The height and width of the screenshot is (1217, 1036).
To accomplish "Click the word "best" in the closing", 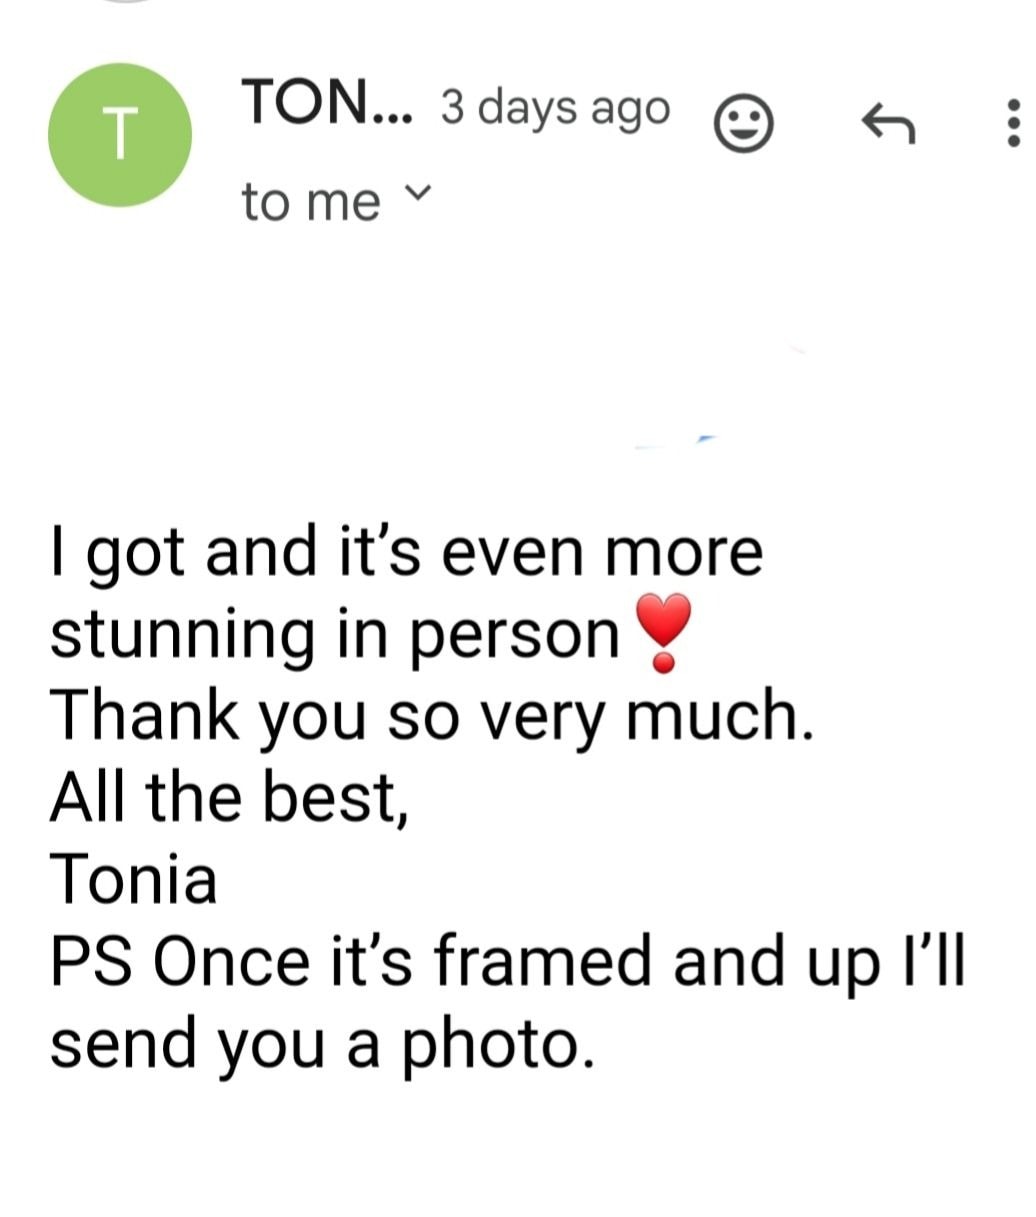I will (334, 797).
